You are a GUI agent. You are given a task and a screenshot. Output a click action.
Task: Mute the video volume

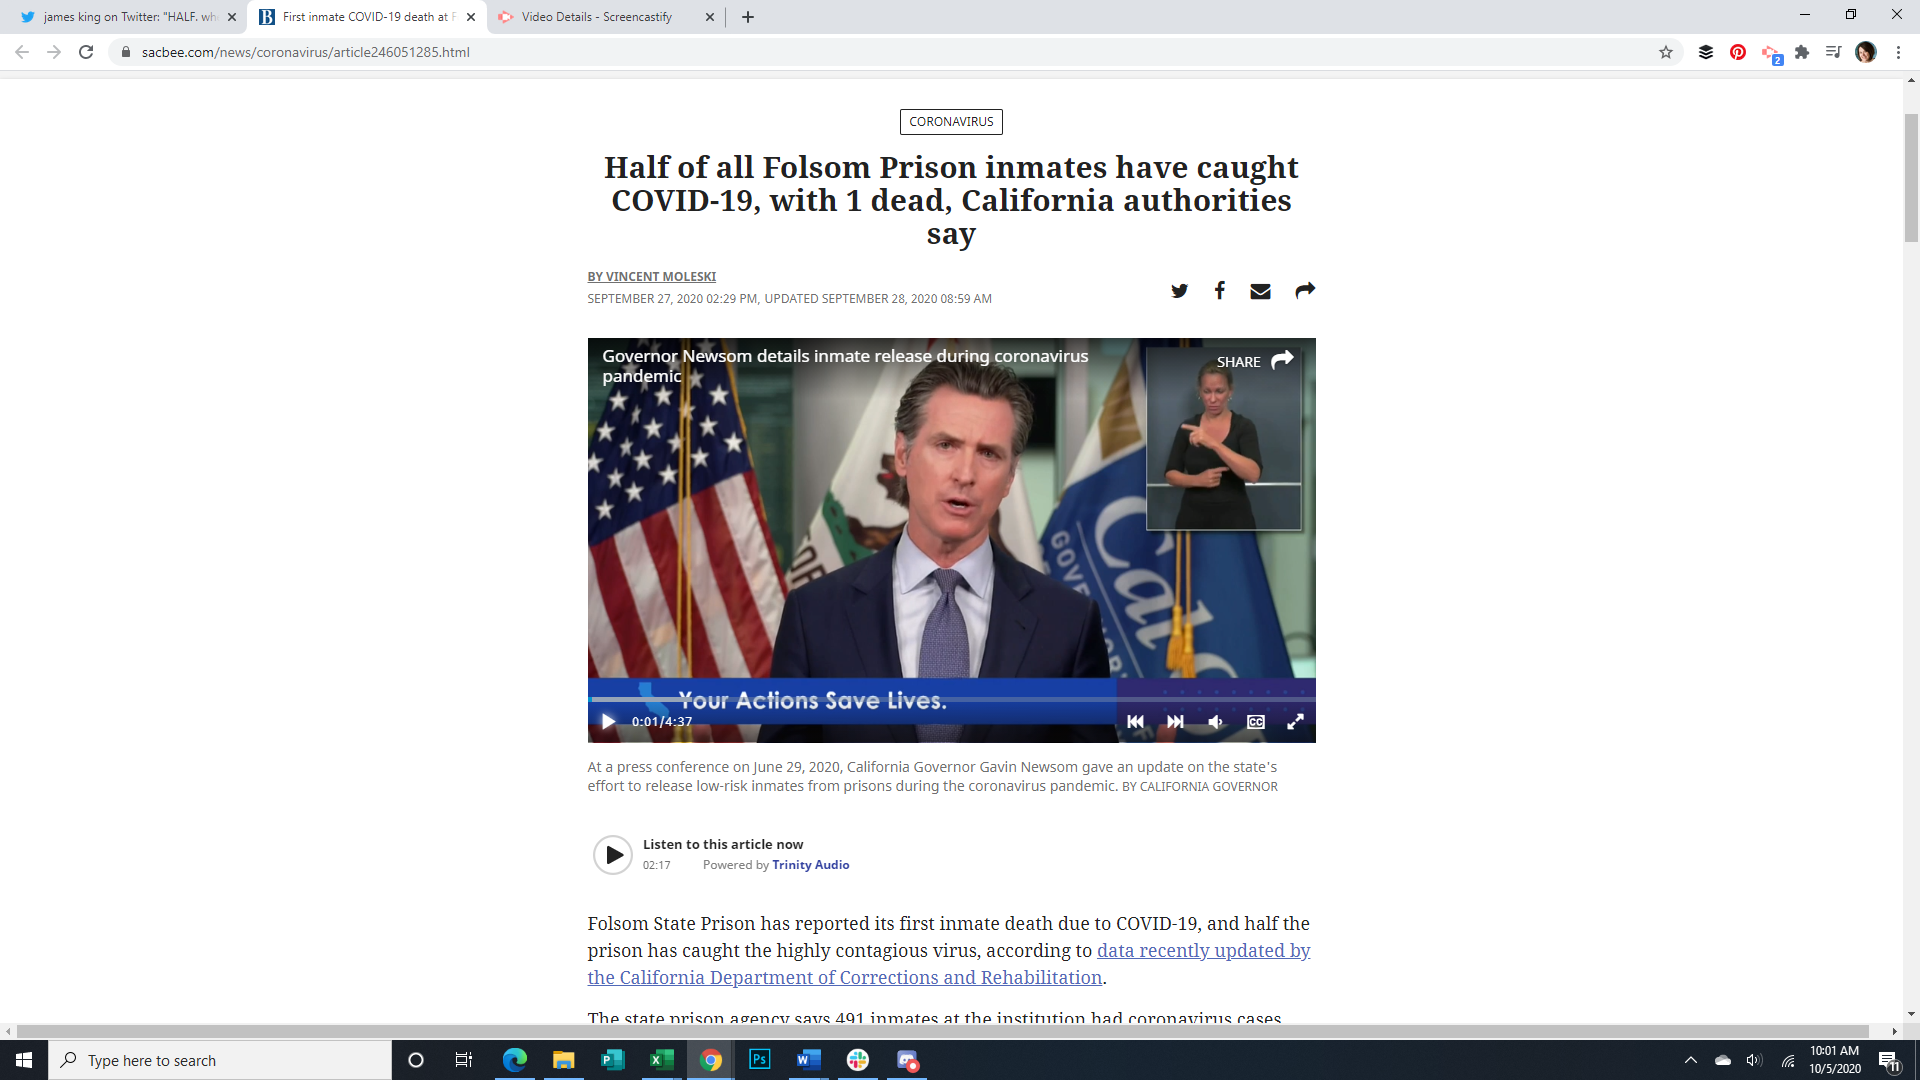click(1215, 721)
